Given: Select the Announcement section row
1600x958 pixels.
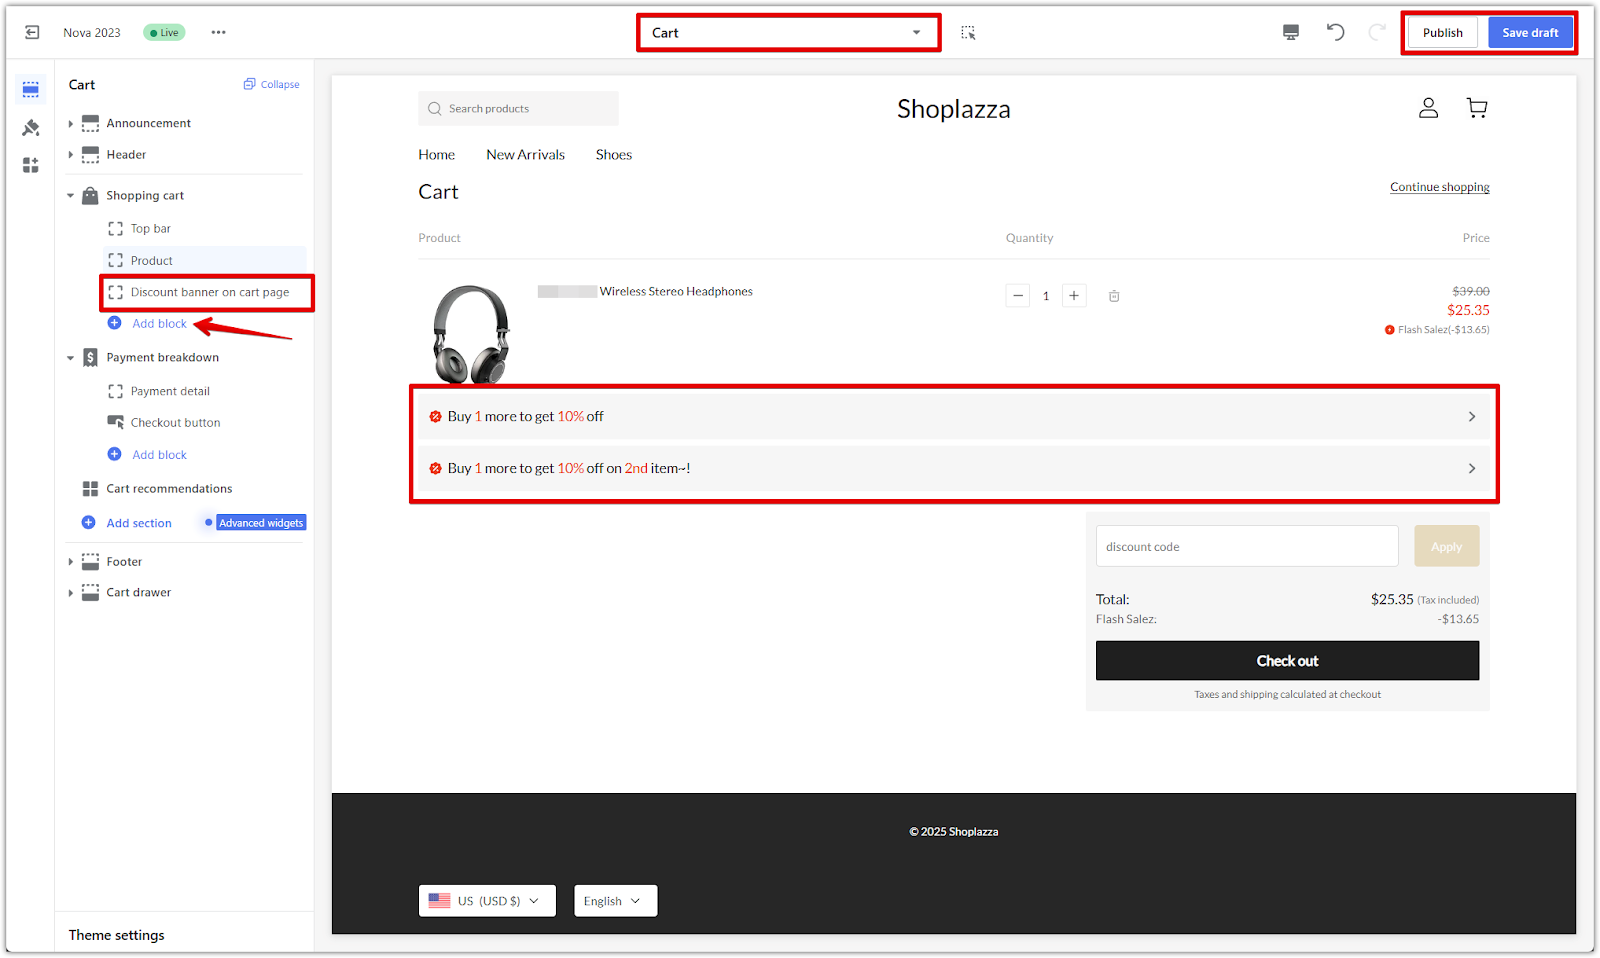Looking at the screenshot, I should tap(148, 123).
